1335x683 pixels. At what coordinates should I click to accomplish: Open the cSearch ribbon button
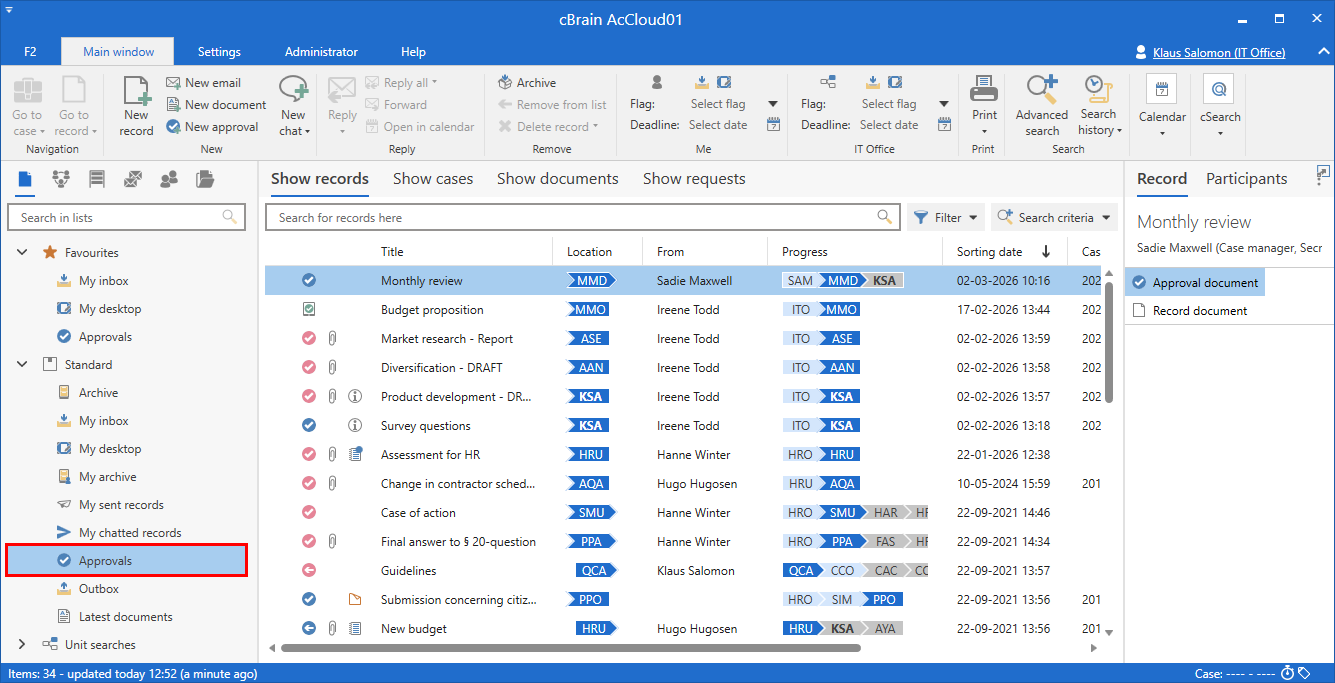1220,106
